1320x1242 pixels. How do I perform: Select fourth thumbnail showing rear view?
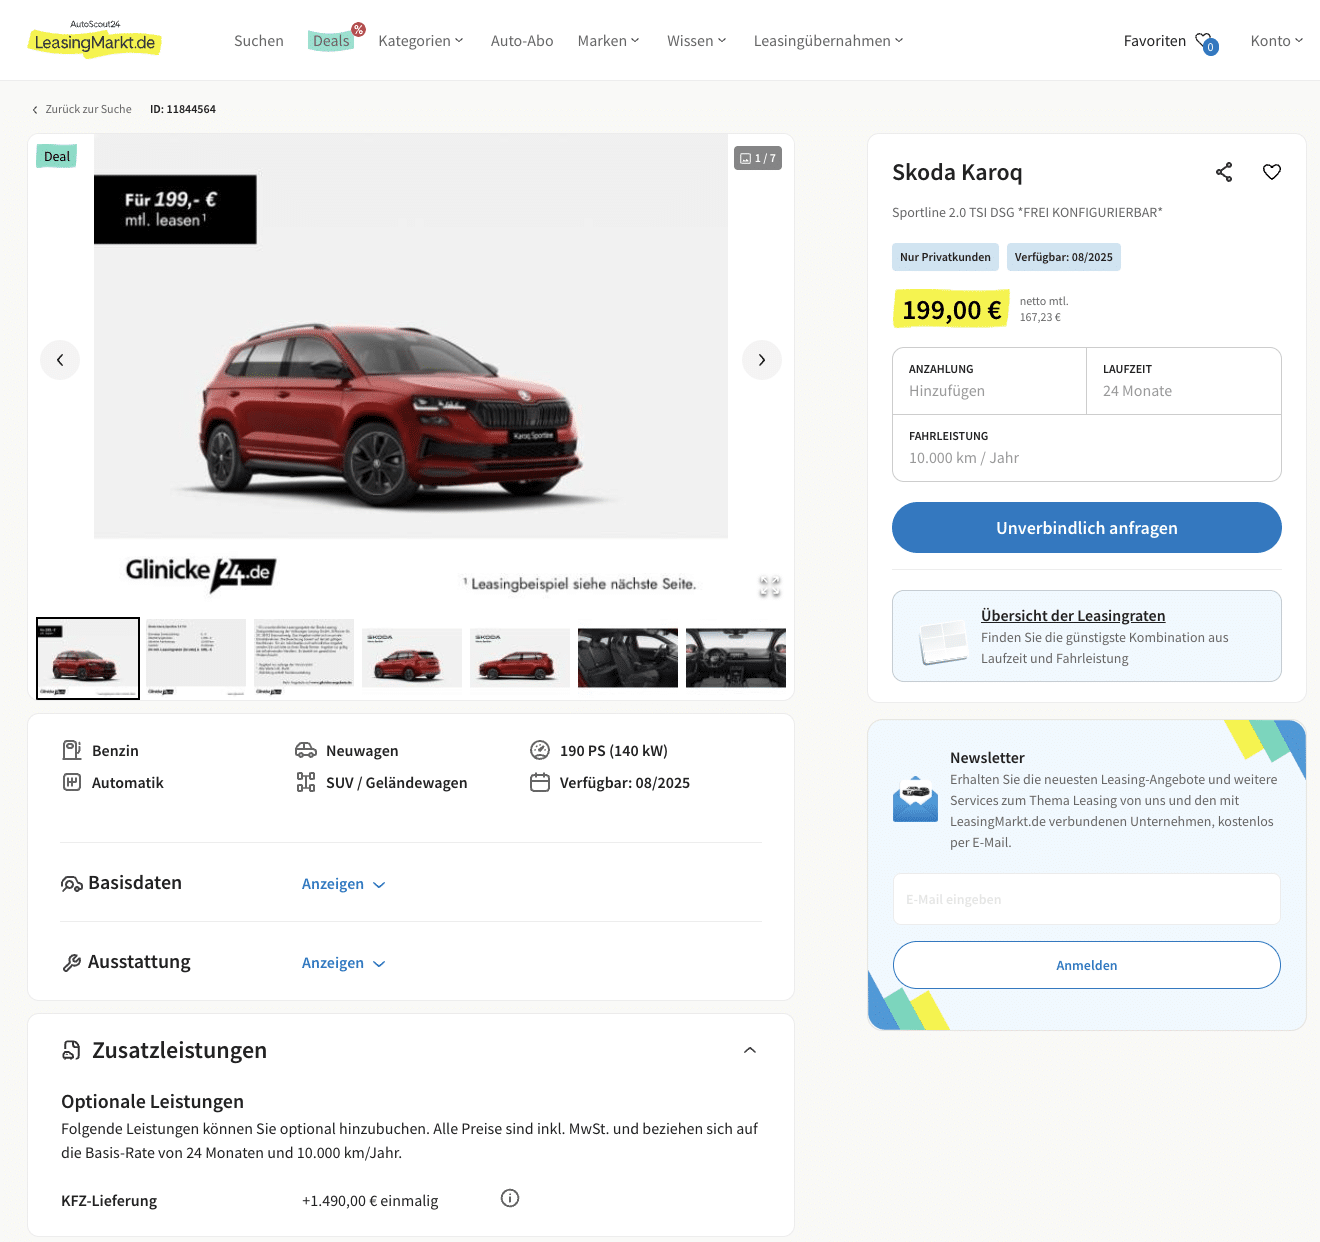click(x=412, y=658)
